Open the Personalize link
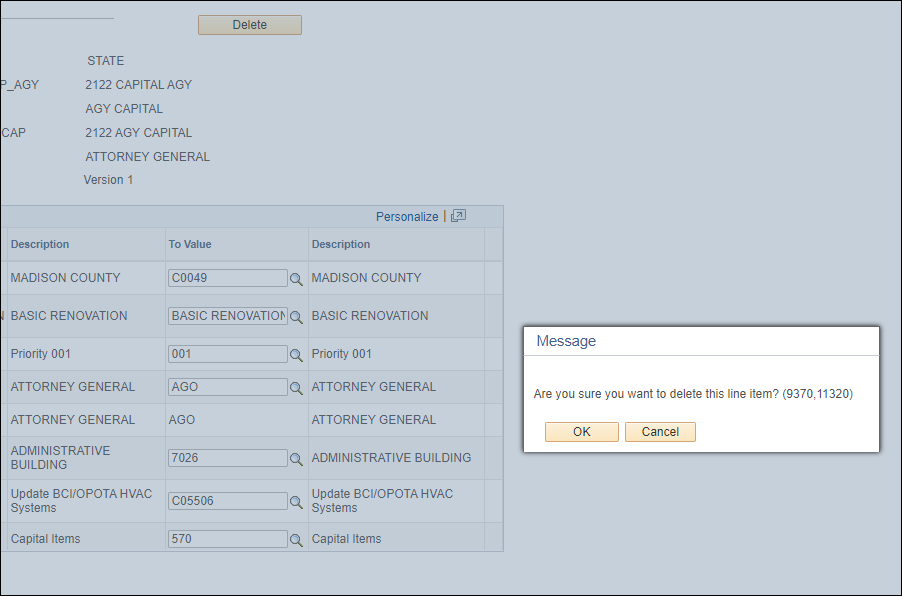 coord(406,216)
